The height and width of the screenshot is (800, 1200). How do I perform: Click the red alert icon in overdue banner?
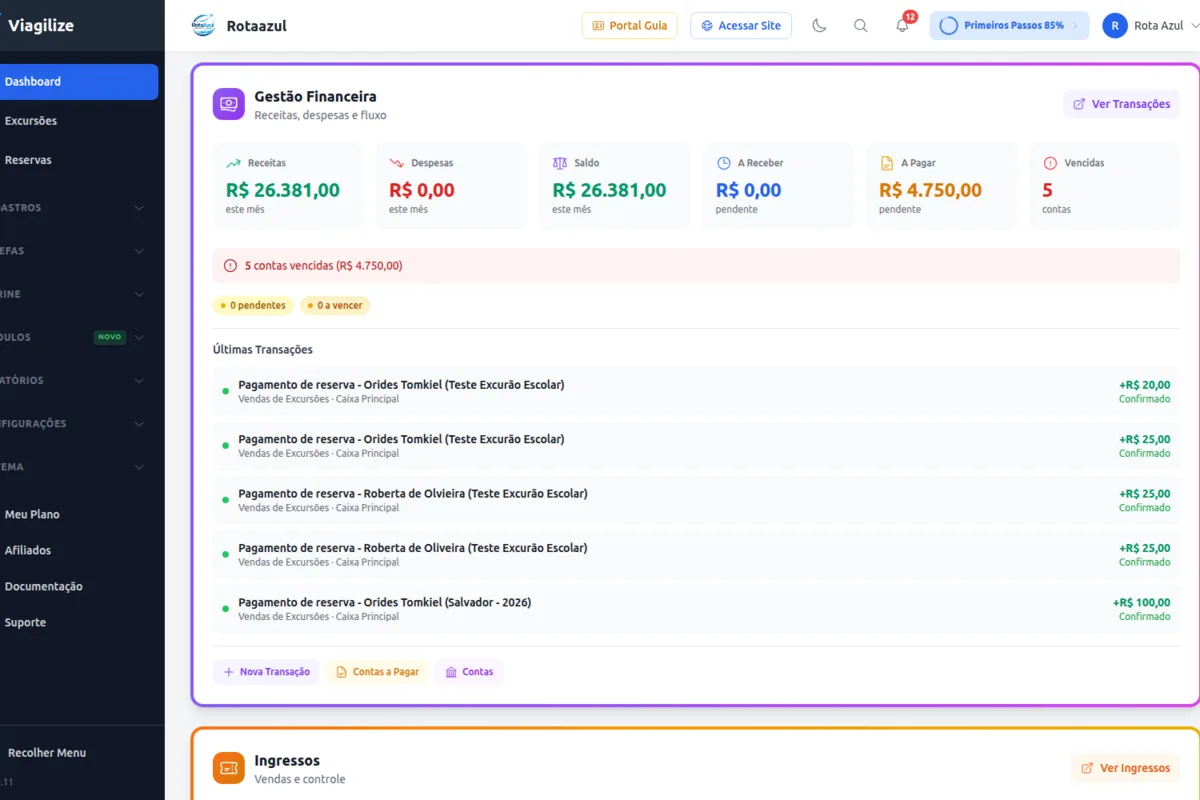[231, 266]
